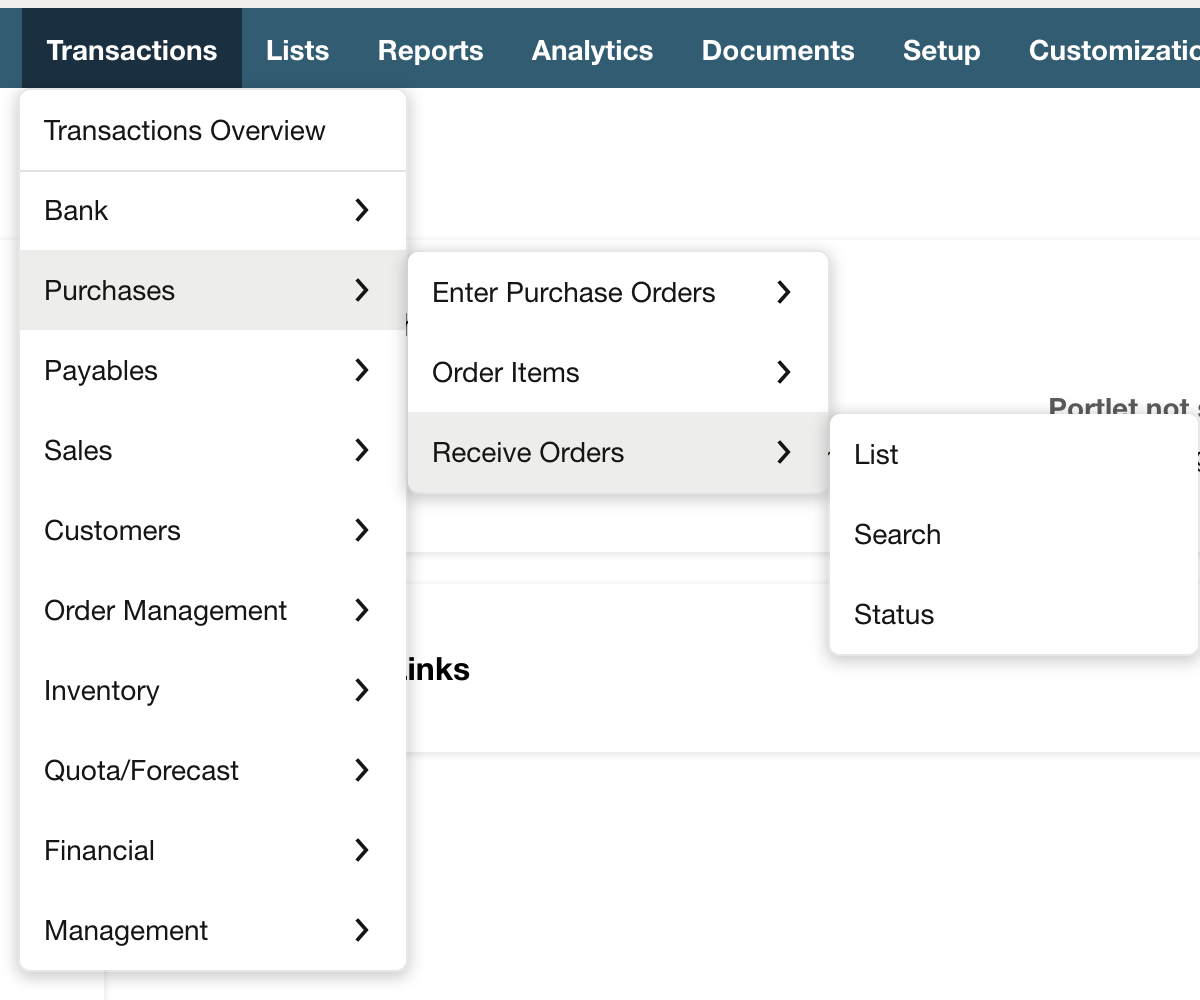Click the chevron next to Customers
Image resolution: width=1200 pixels, height=1000 pixels.
pyautogui.click(x=362, y=530)
